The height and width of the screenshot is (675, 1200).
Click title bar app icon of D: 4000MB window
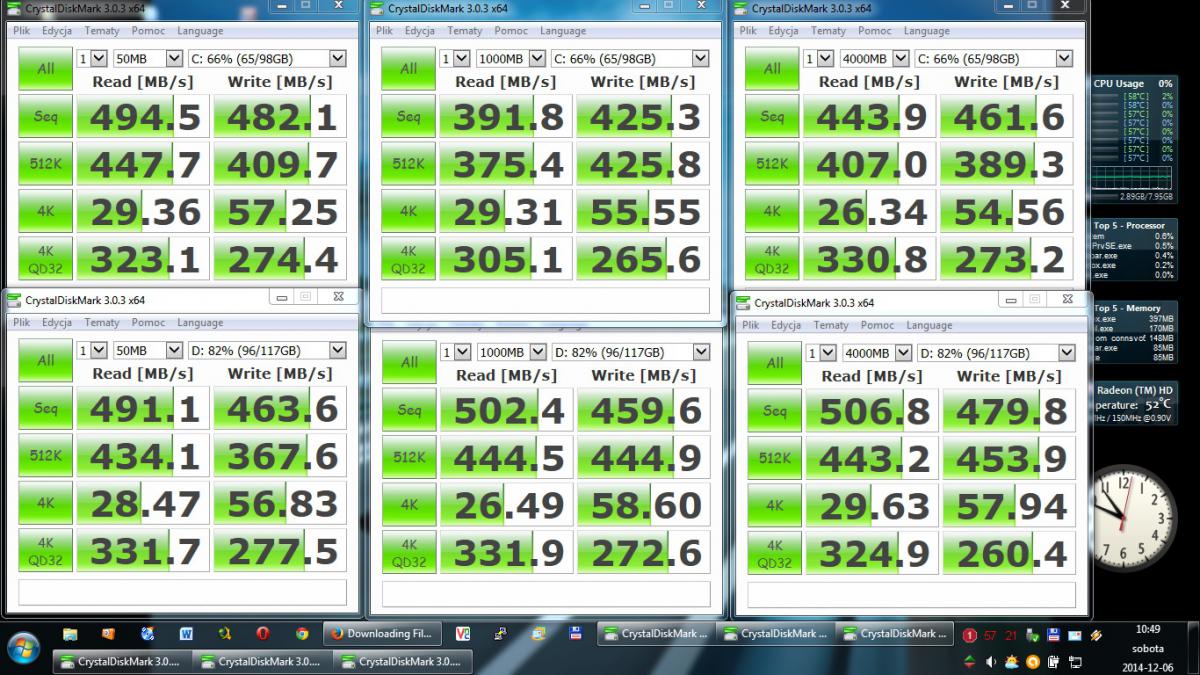tap(744, 302)
